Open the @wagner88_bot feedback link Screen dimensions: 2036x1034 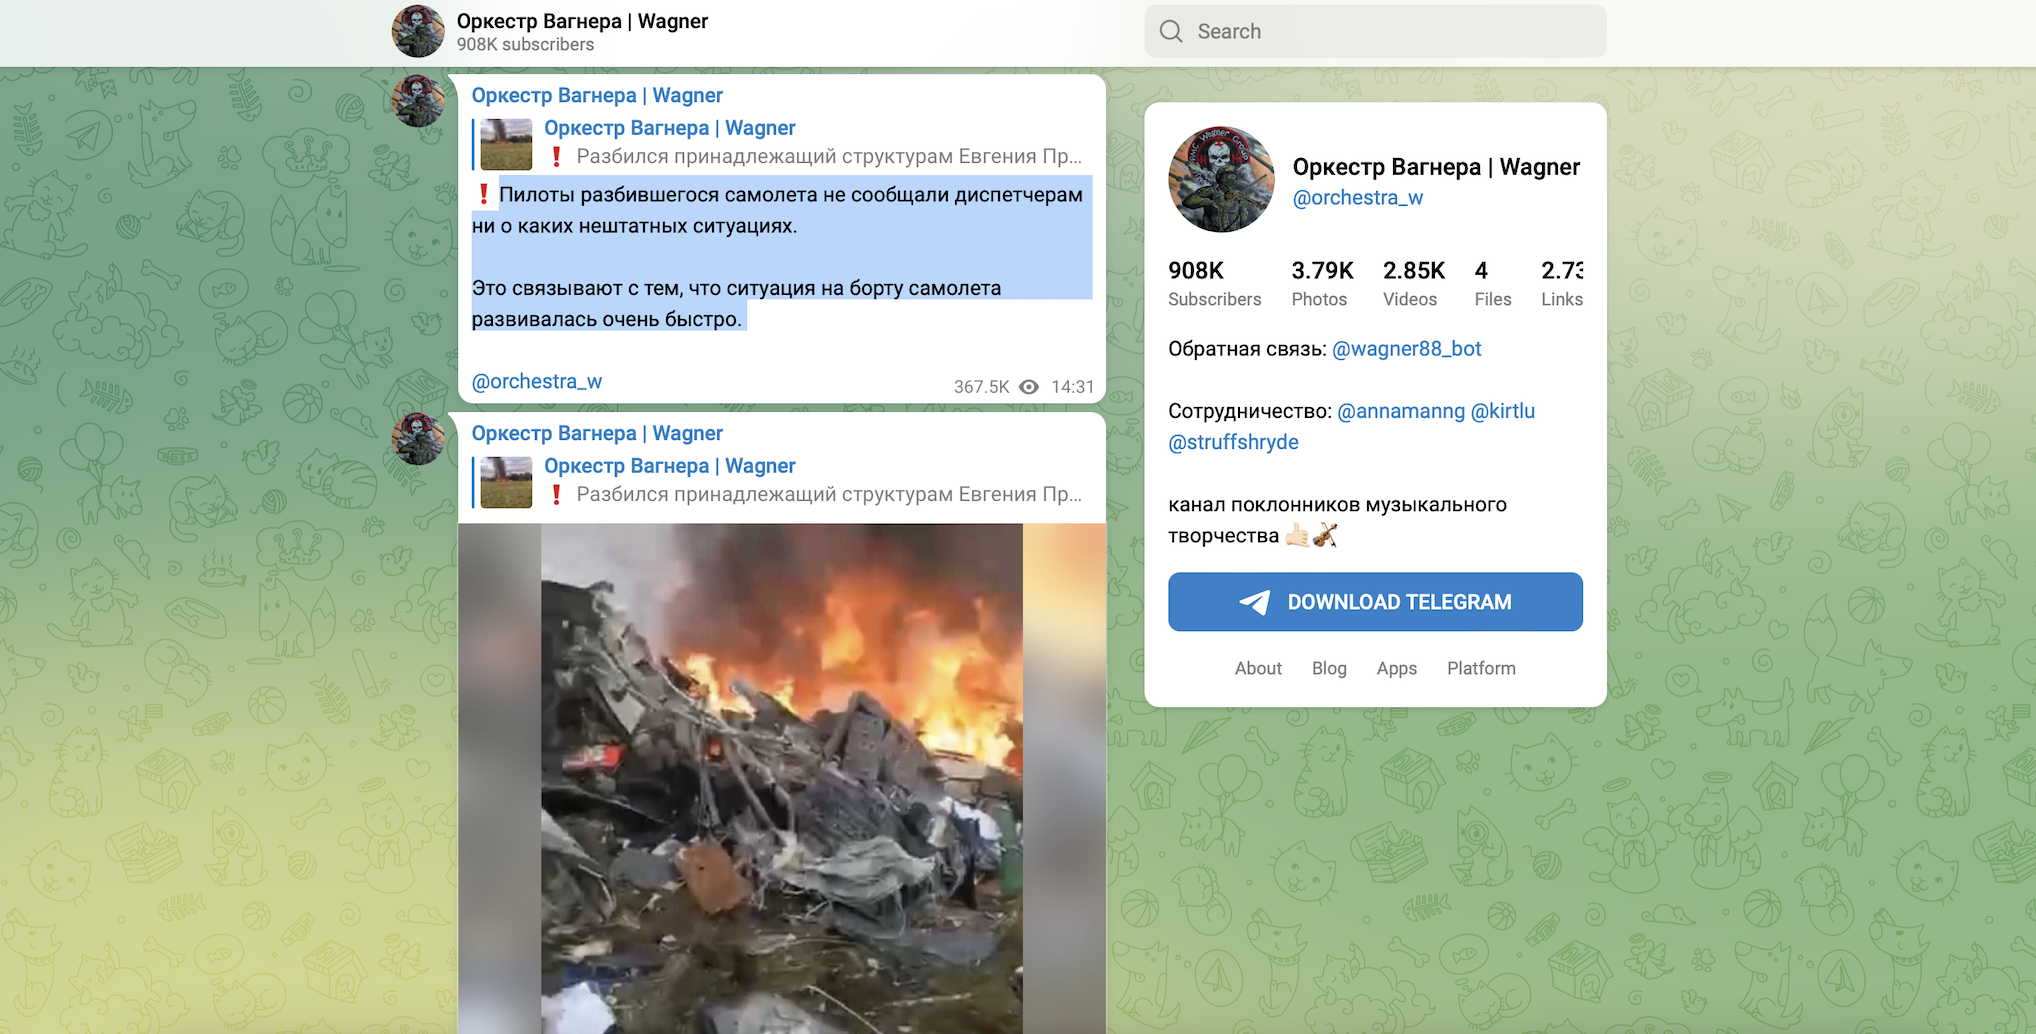(x=1406, y=349)
